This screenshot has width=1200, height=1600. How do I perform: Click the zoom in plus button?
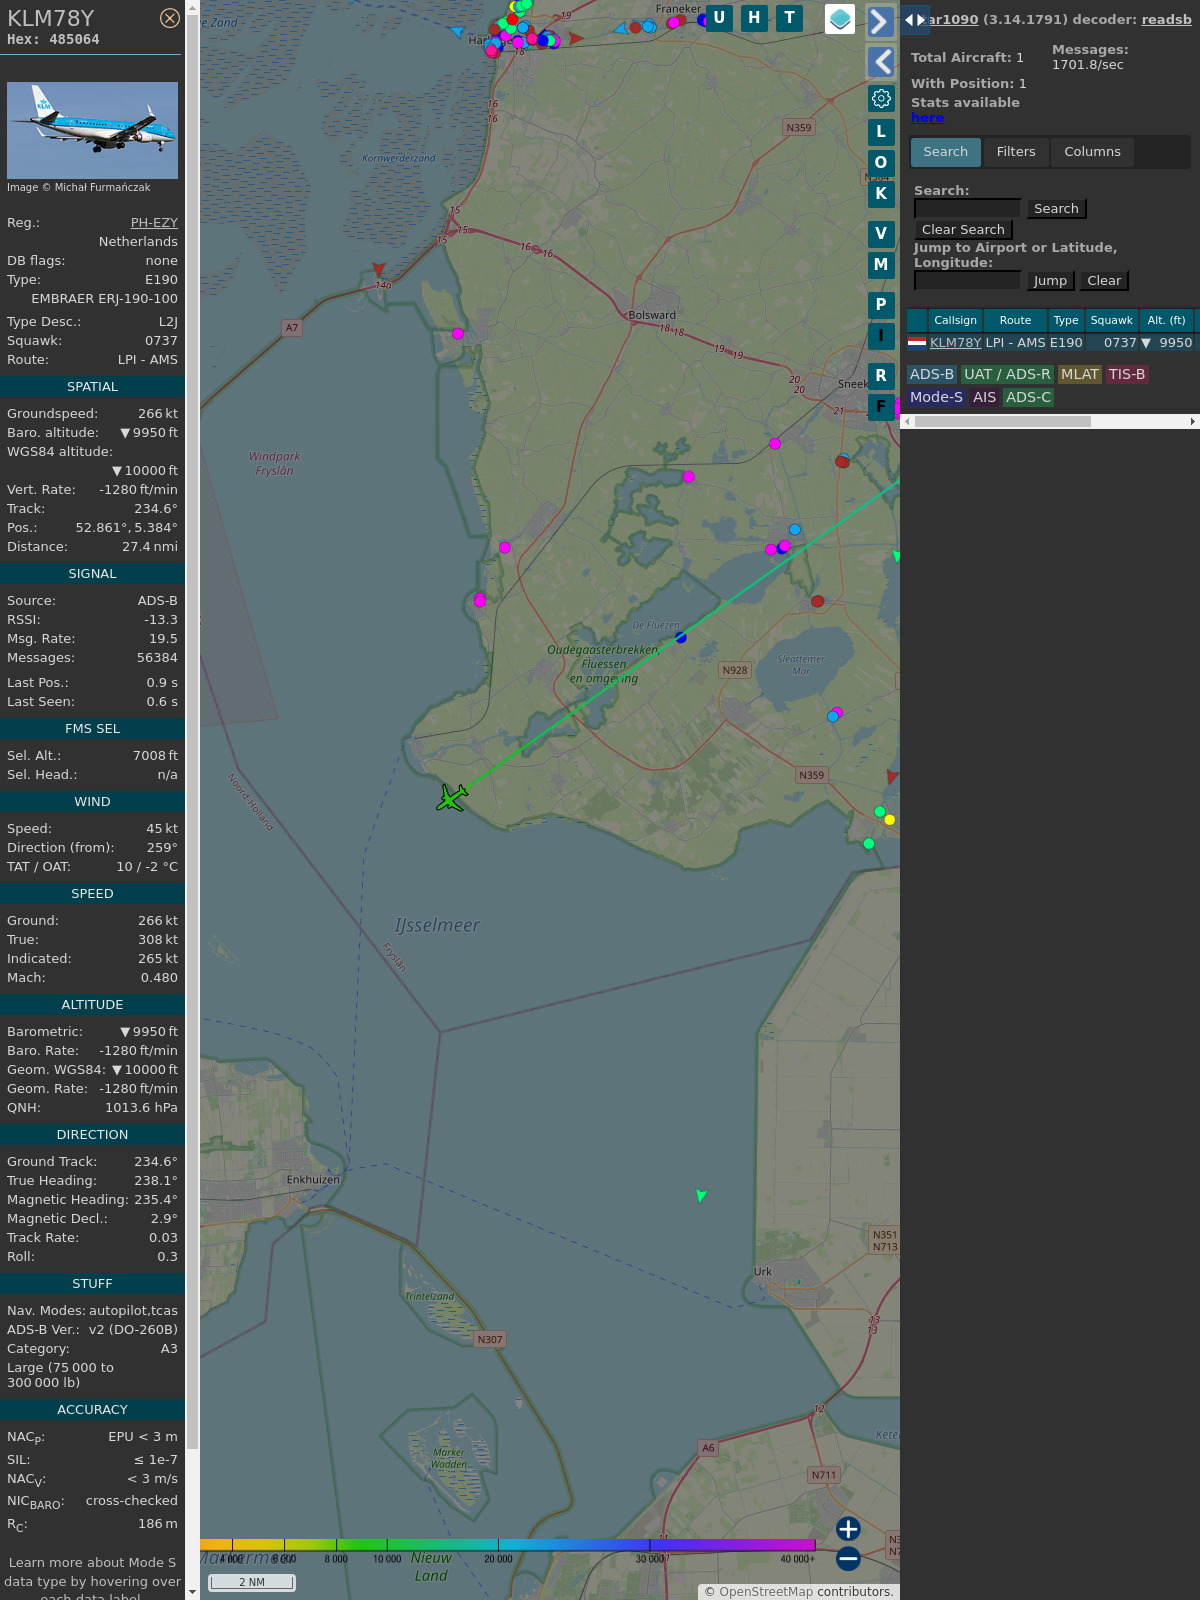[x=848, y=1528]
